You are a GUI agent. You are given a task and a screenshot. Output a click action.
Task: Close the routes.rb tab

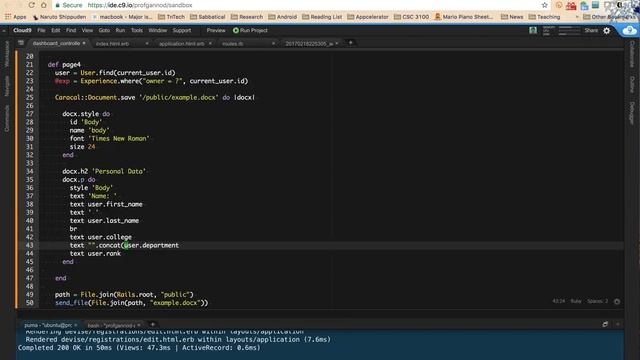click(273, 43)
